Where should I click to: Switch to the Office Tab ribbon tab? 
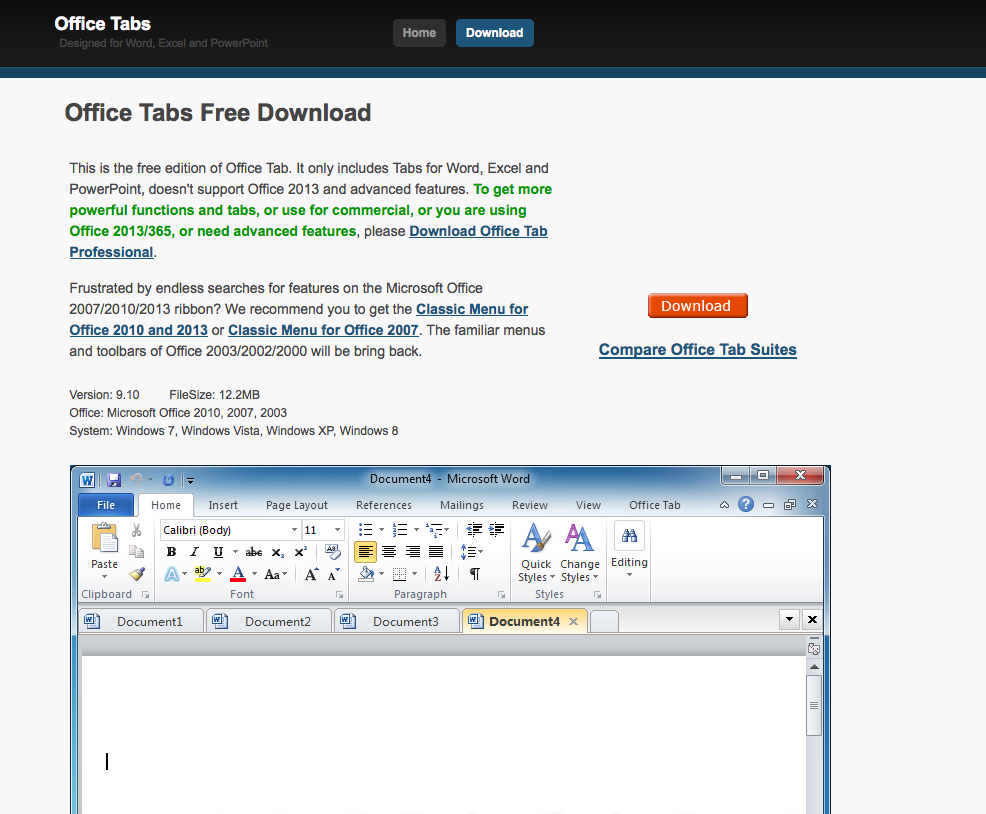tap(655, 505)
